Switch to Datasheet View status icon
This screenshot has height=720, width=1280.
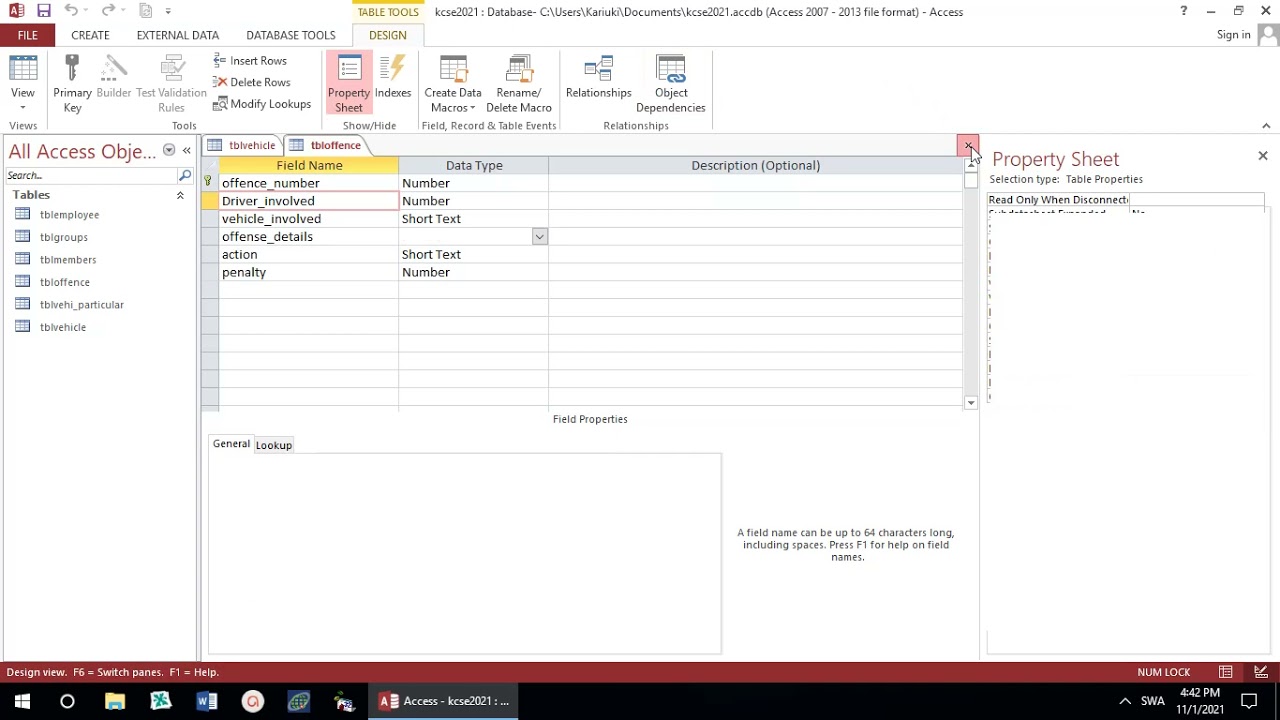coord(1226,672)
